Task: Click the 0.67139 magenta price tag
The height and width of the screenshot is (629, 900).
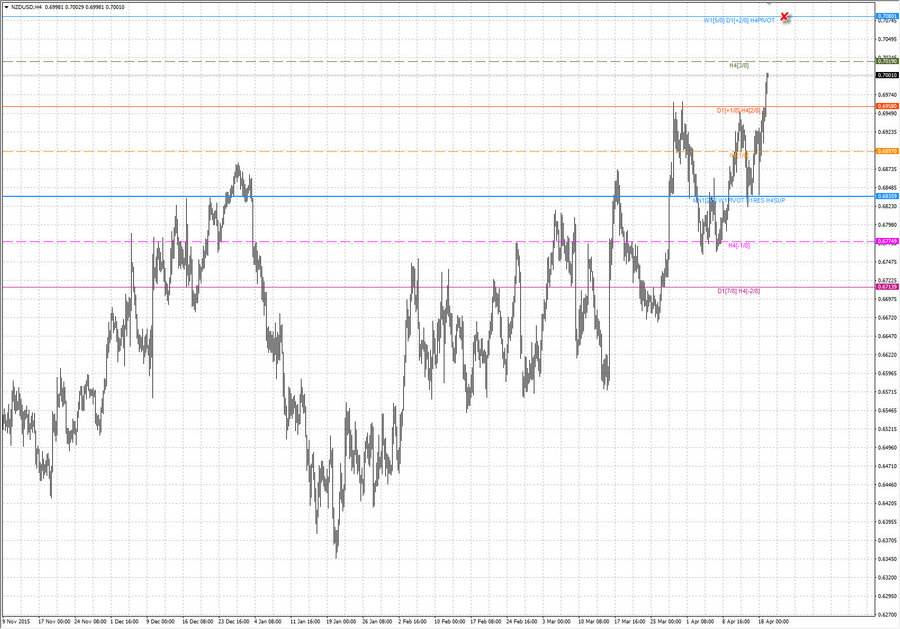Action: pos(886,286)
